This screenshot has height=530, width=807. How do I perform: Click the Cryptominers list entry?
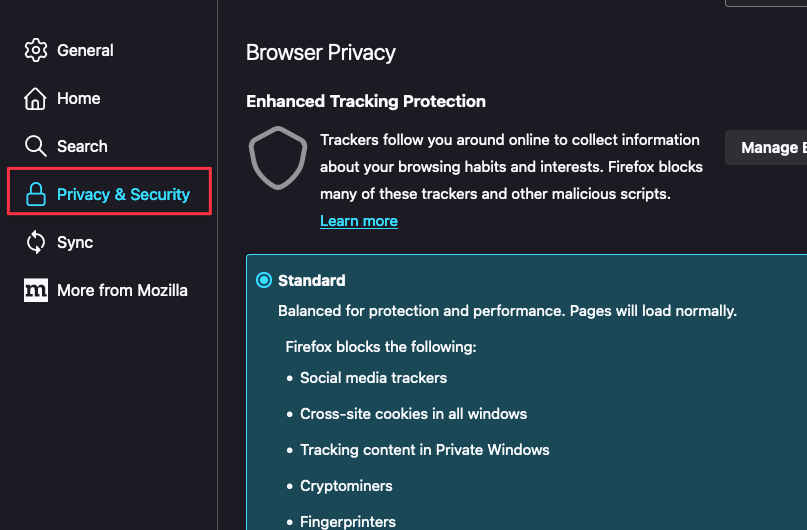click(346, 486)
